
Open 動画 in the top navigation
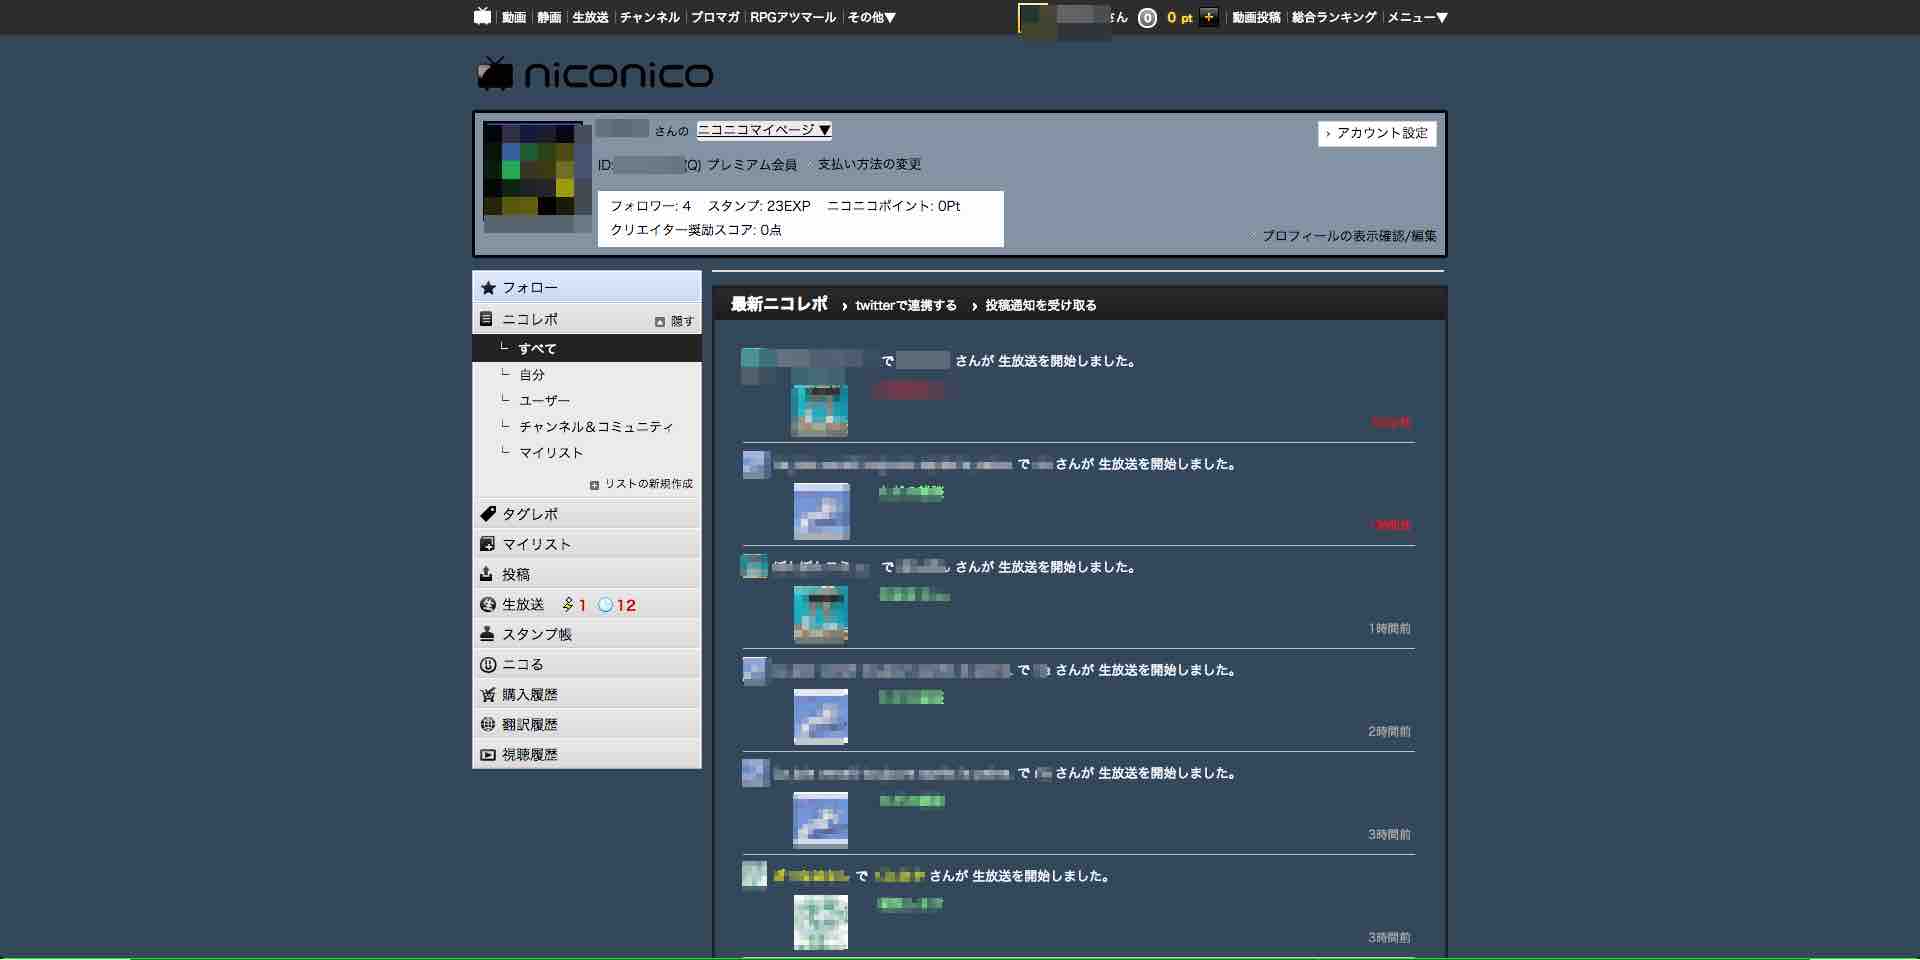point(514,17)
